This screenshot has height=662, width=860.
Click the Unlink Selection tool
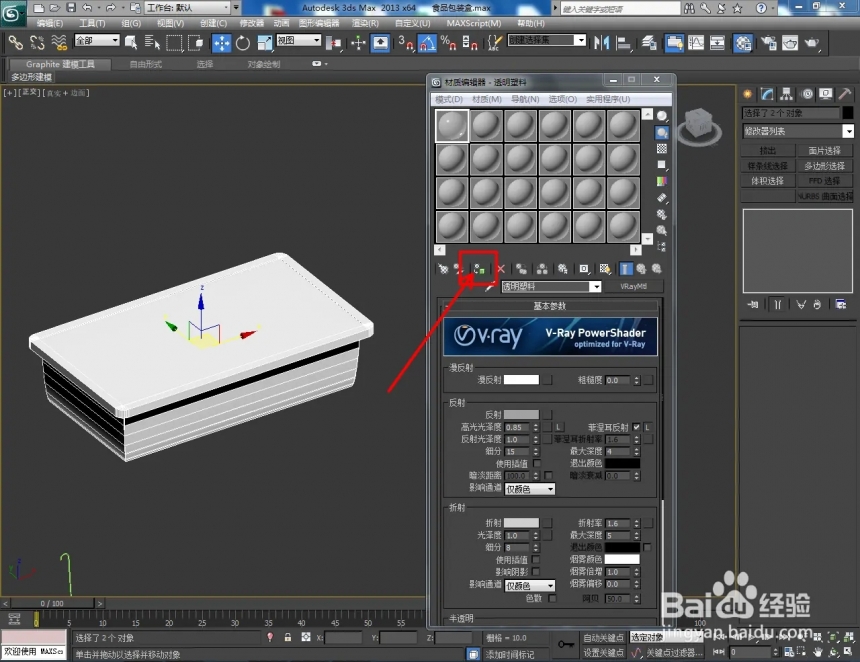tap(37, 42)
